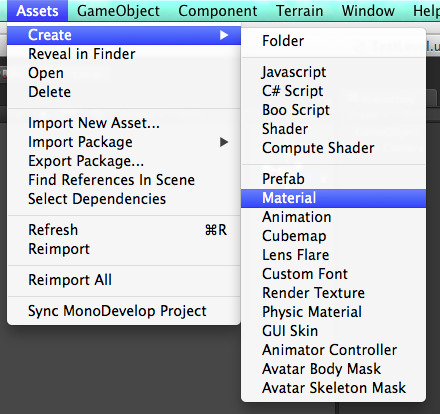
Task: Choose Export Package...
Action: tap(124, 161)
